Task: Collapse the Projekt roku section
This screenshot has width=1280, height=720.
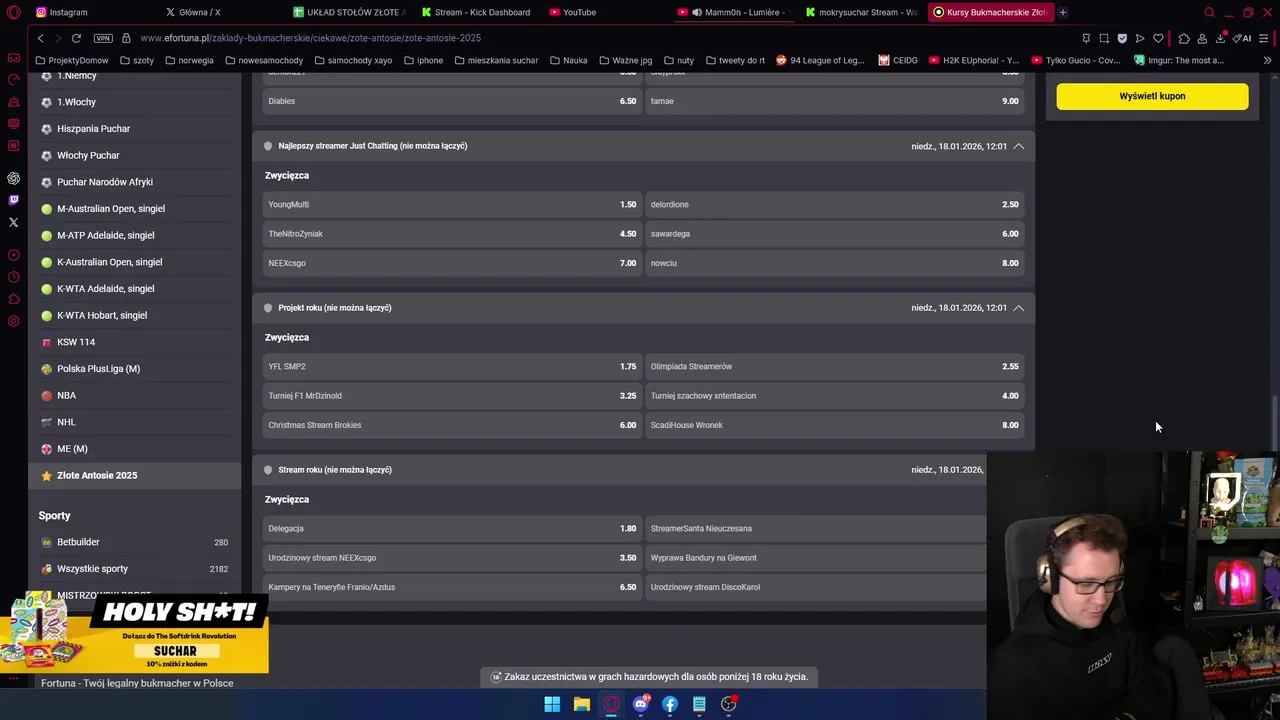Action: pos(1018,308)
